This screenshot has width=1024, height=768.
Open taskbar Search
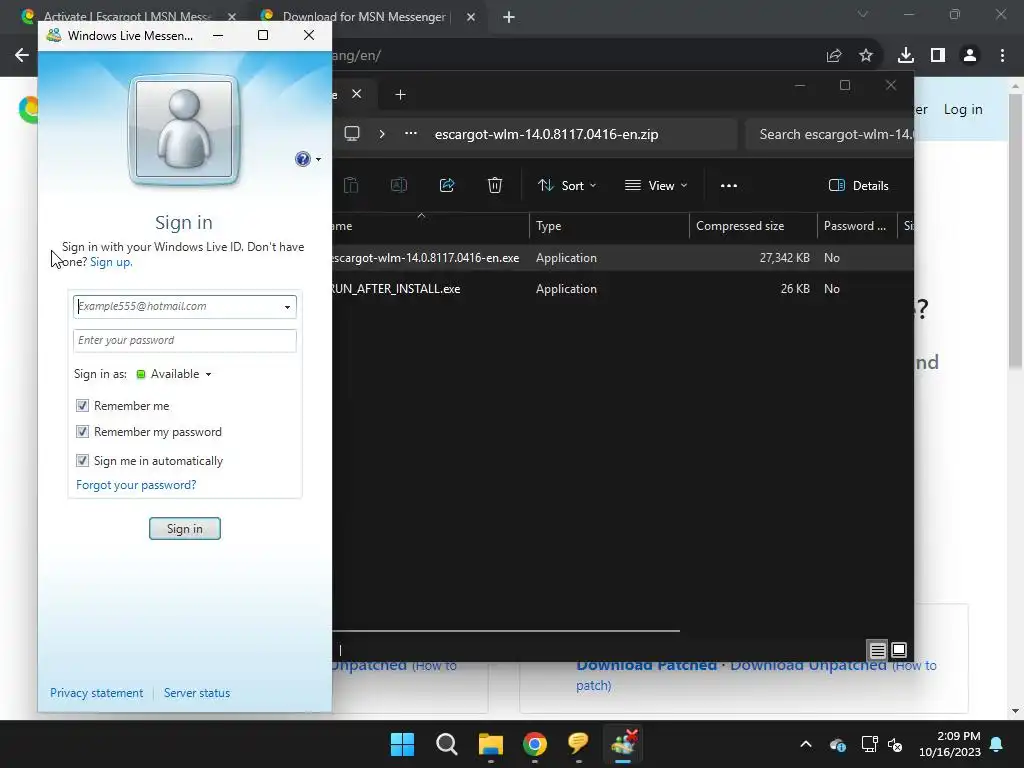[x=447, y=744]
